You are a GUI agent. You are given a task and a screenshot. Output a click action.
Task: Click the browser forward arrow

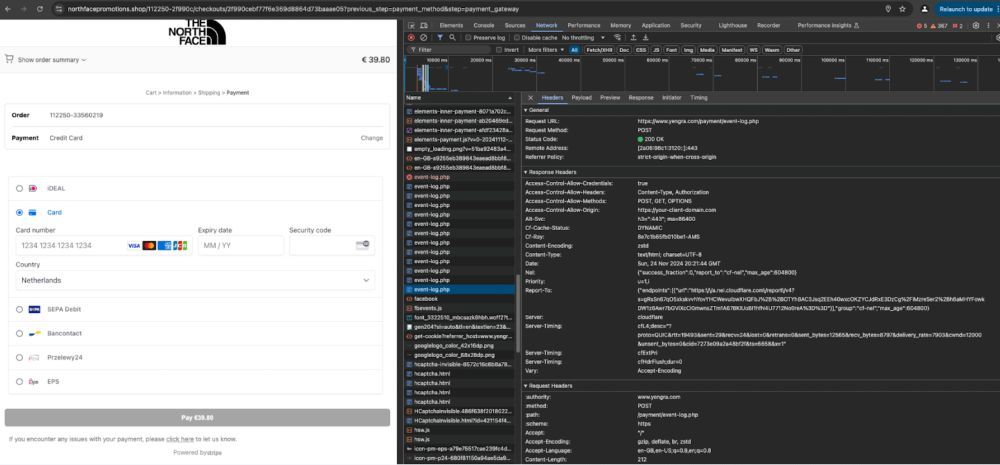point(24,9)
